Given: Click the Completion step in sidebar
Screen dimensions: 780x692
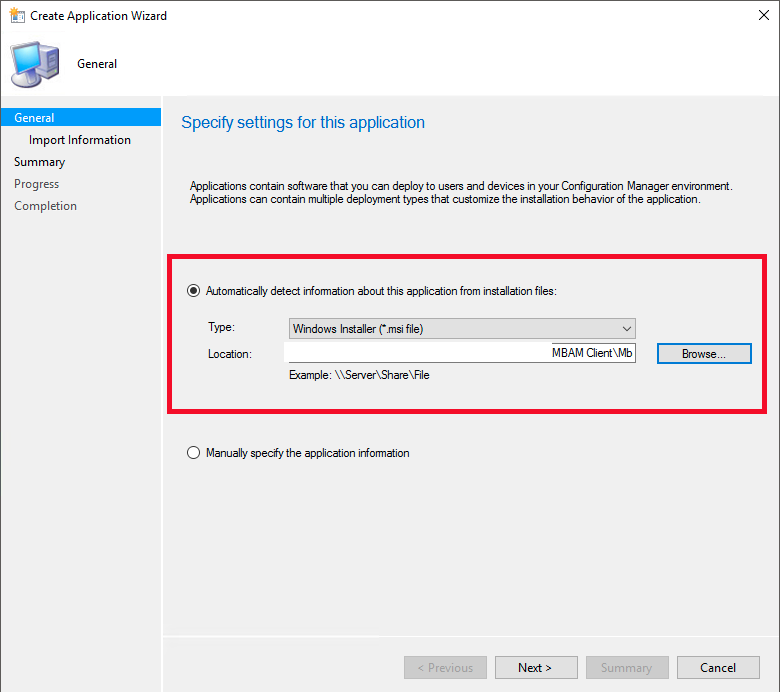Looking at the screenshot, I should (x=45, y=206).
